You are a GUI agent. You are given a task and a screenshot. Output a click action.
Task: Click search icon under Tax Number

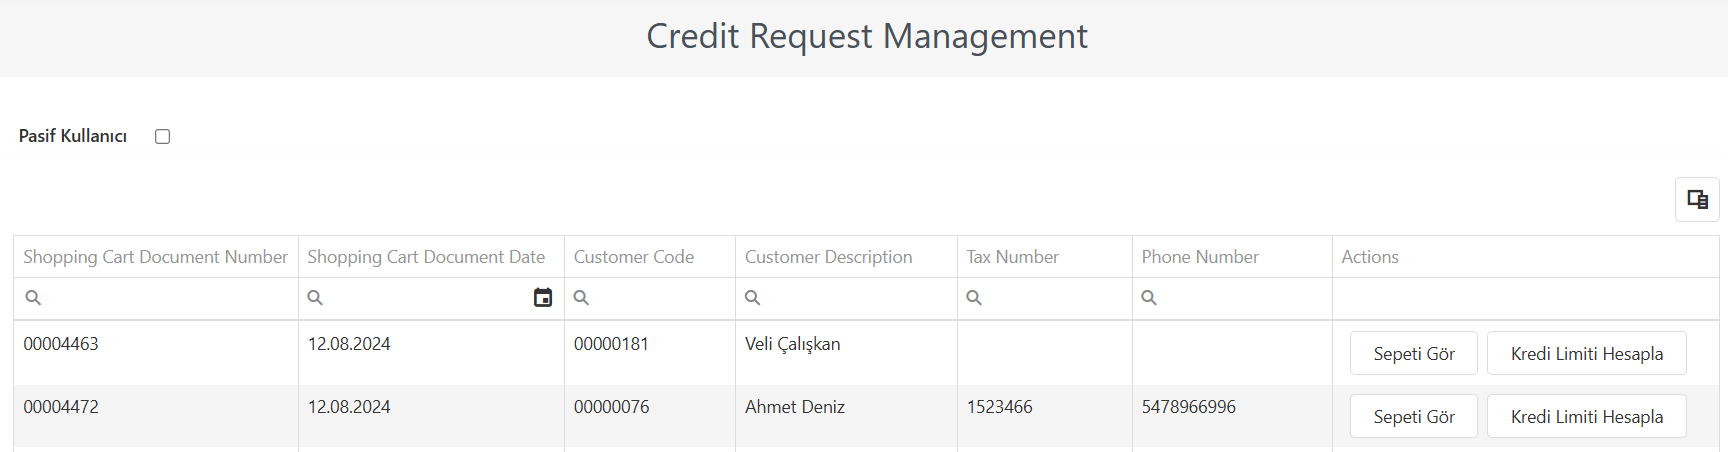click(x=974, y=298)
